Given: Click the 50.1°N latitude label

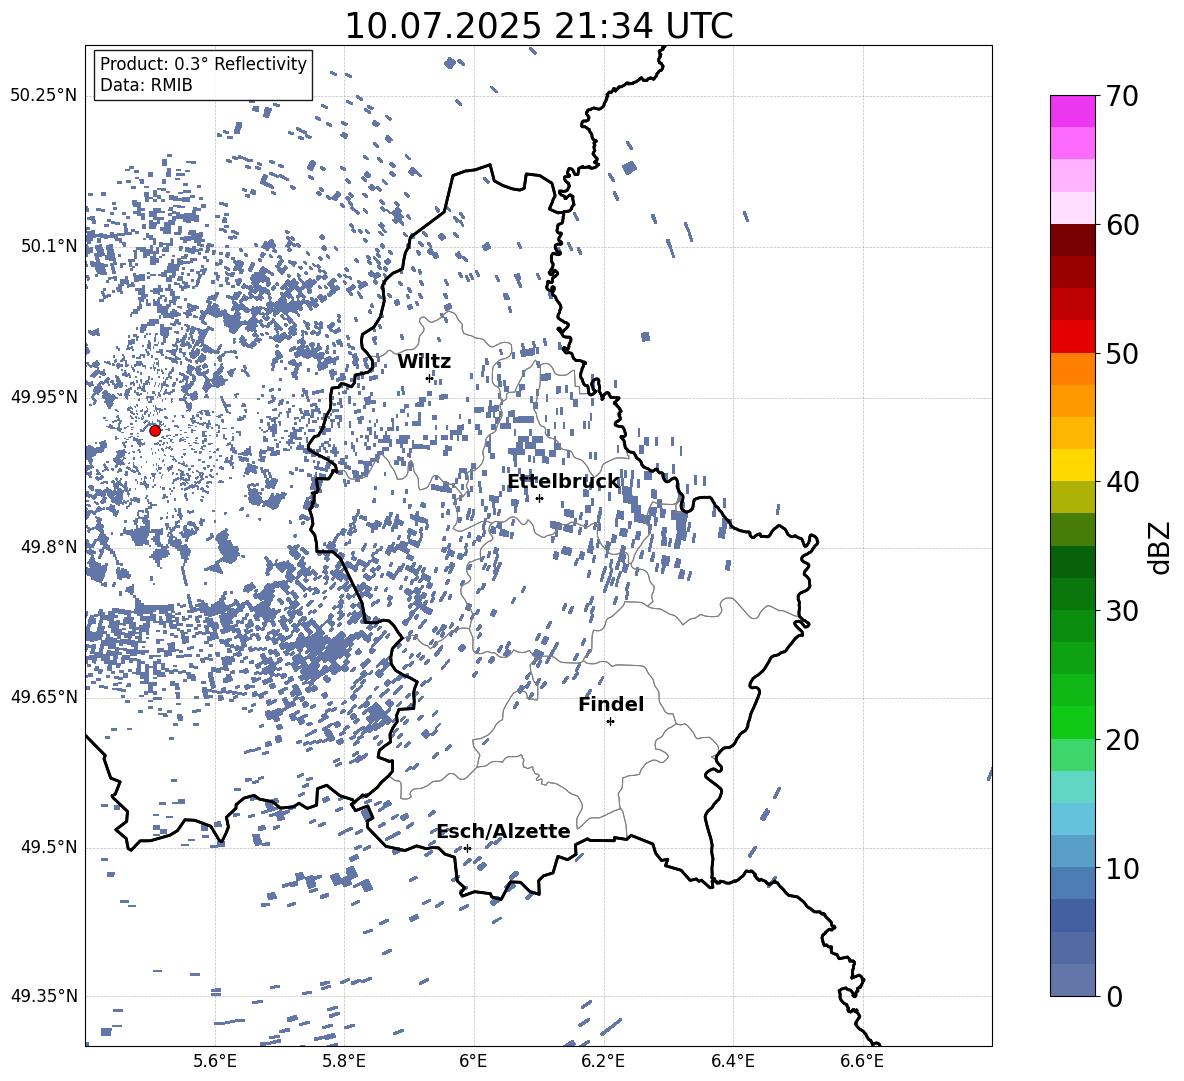Looking at the screenshot, I should [49, 246].
